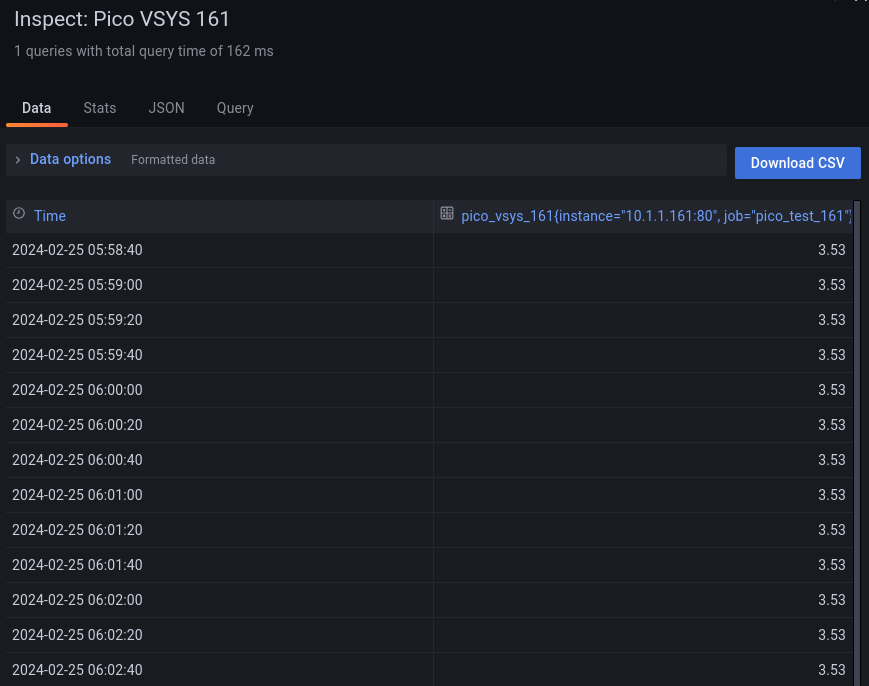Open the JSON tab

pos(167,108)
